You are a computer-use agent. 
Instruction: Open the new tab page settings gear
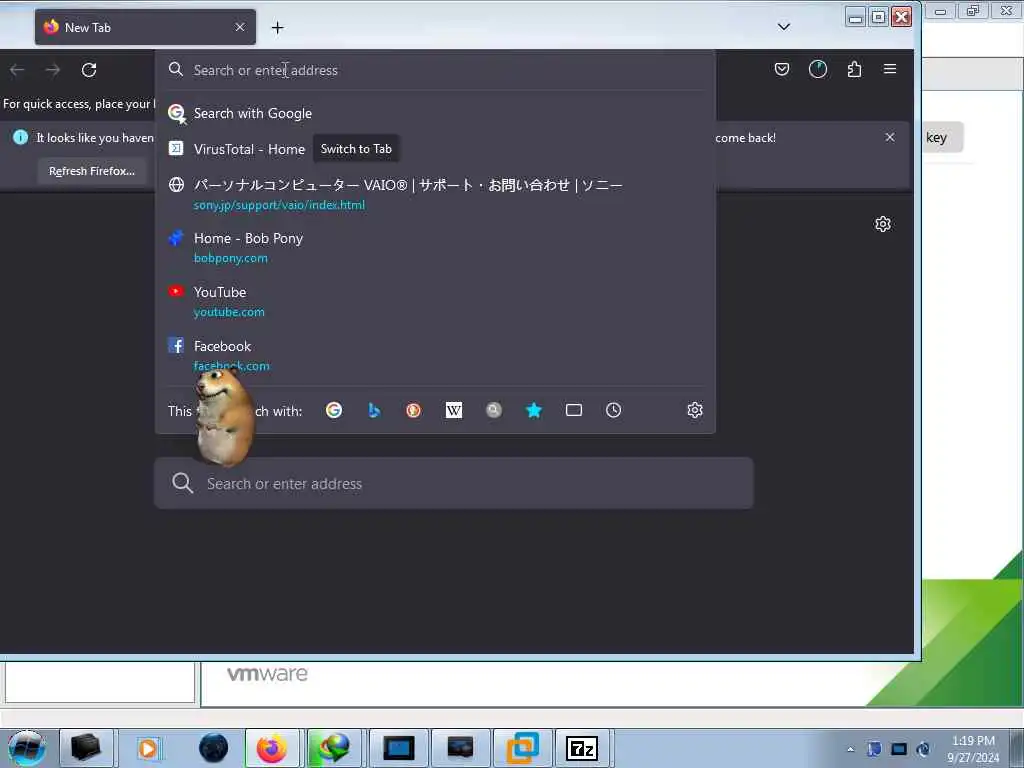point(883,224)
